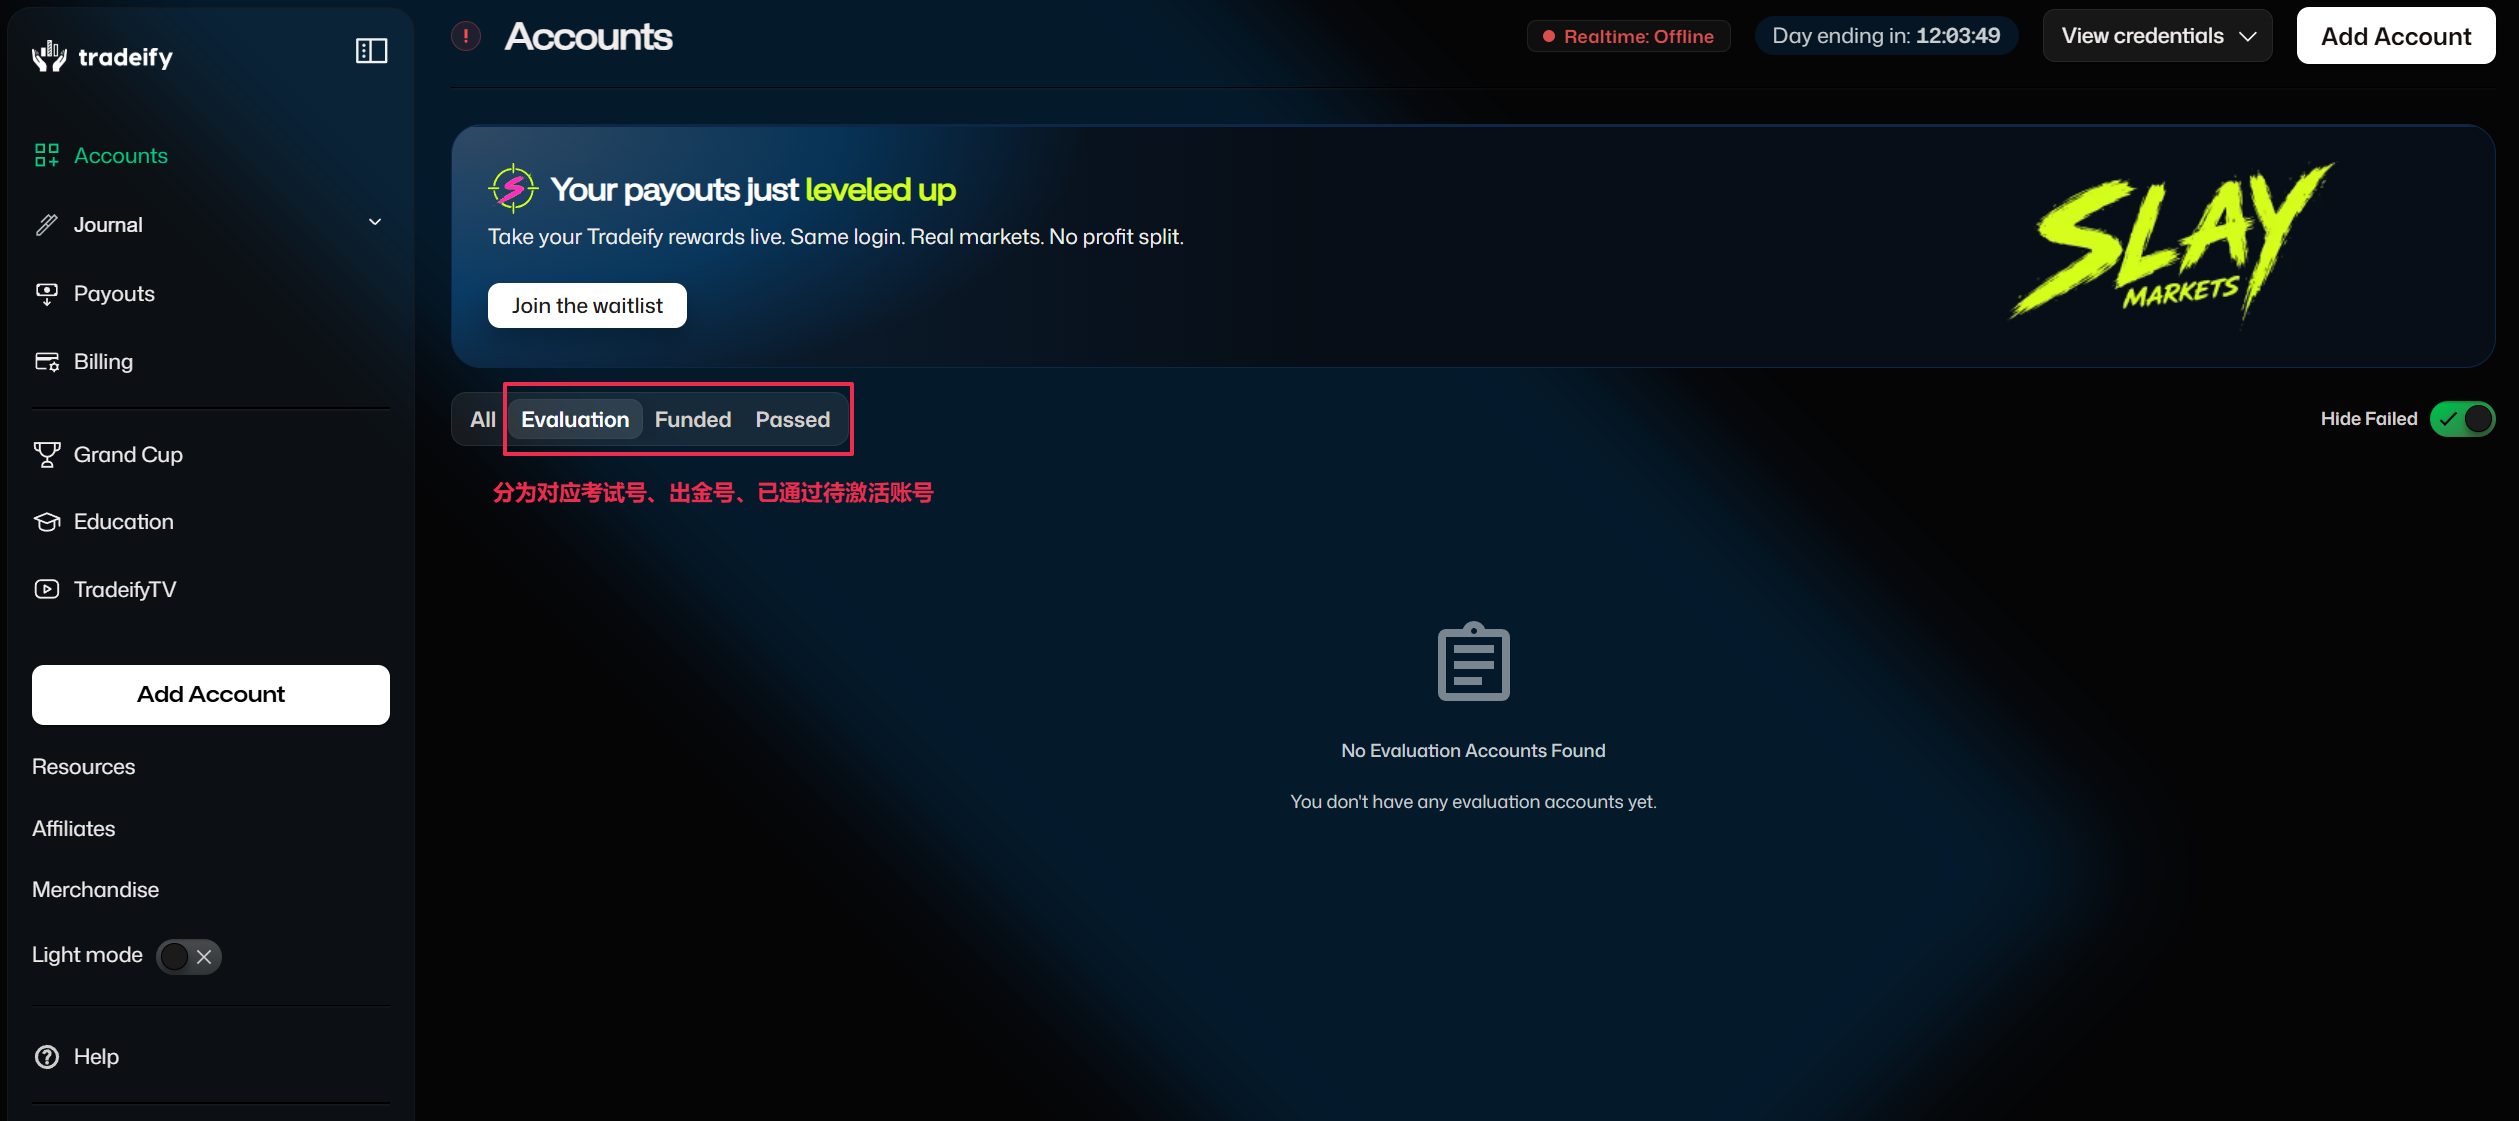2519x1121 pixels.
Task: Click the Grand Cup trophy icon
Action: pos(47,455)
